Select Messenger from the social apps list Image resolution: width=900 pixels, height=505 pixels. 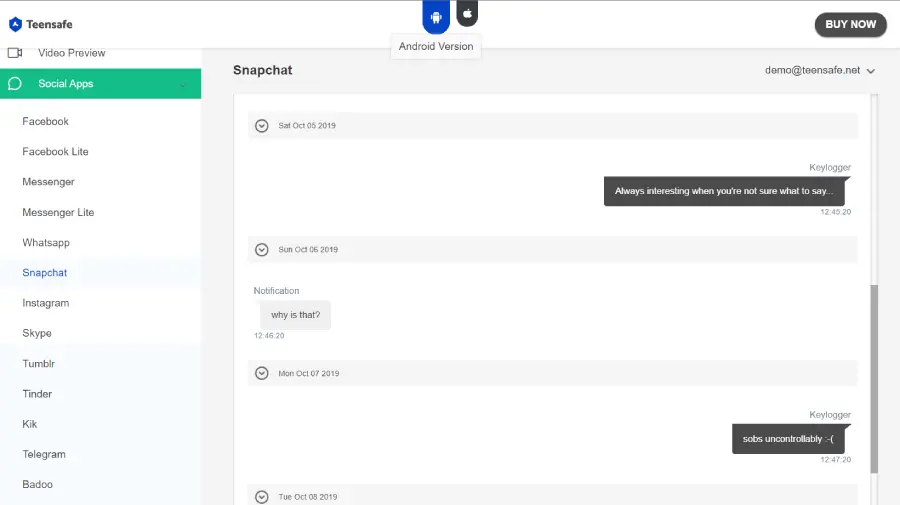click(x=48, y=182)
